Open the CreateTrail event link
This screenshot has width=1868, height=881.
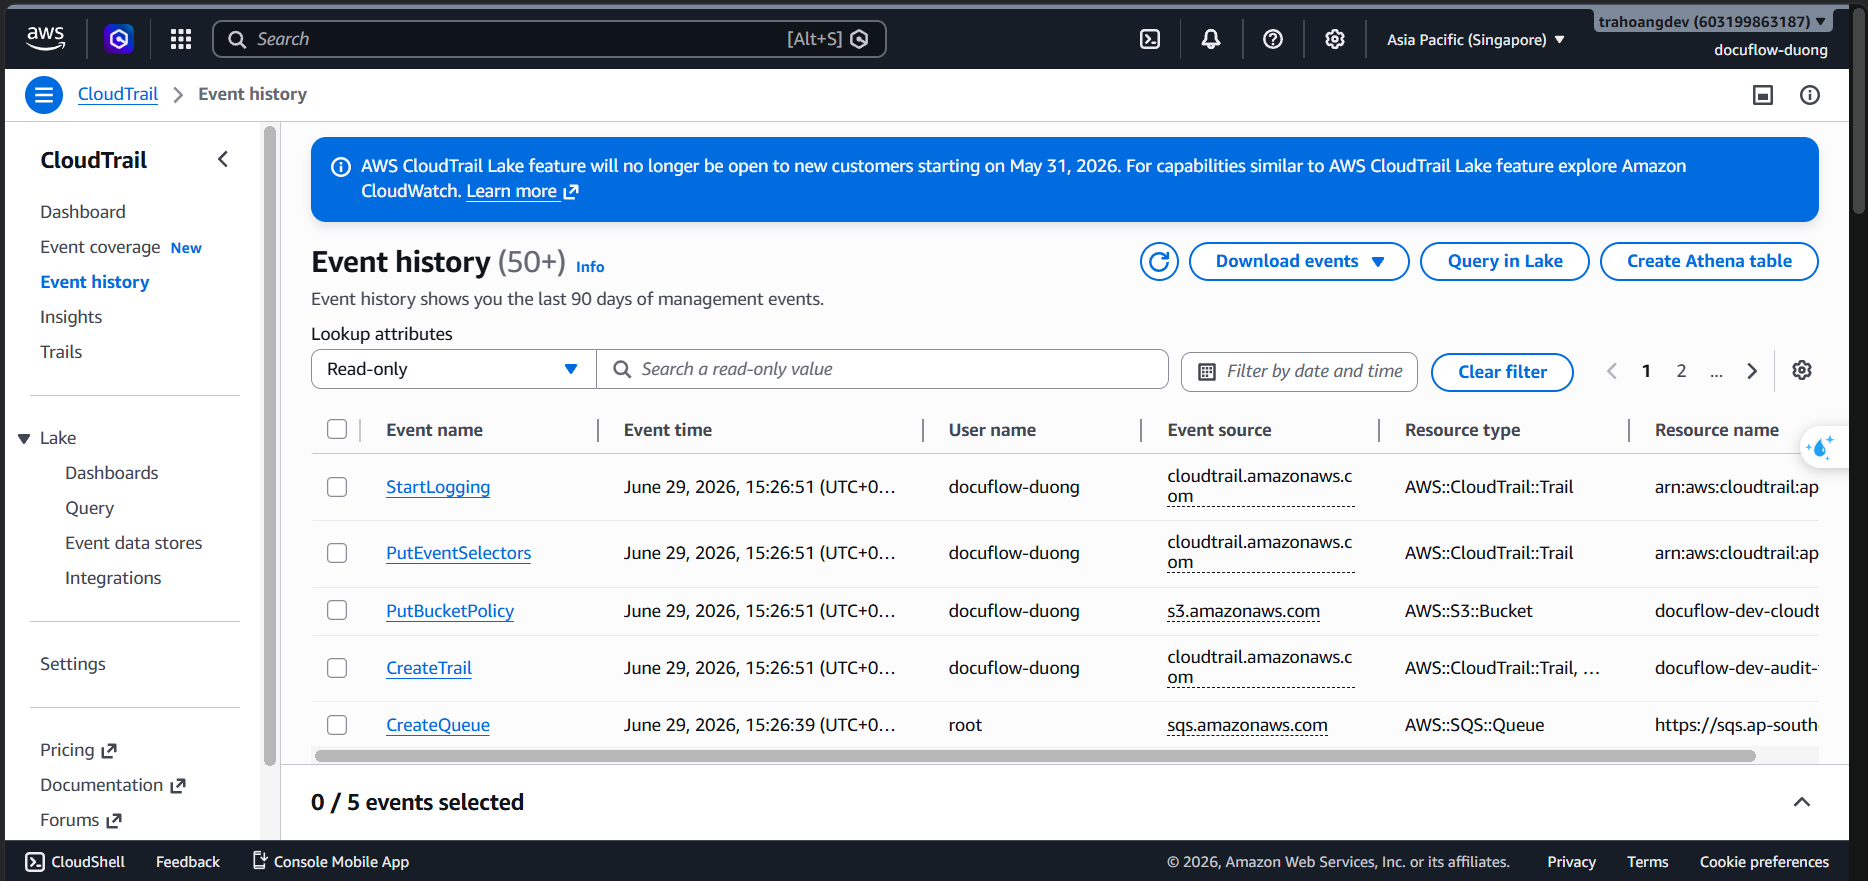click(x=429, y=668)
